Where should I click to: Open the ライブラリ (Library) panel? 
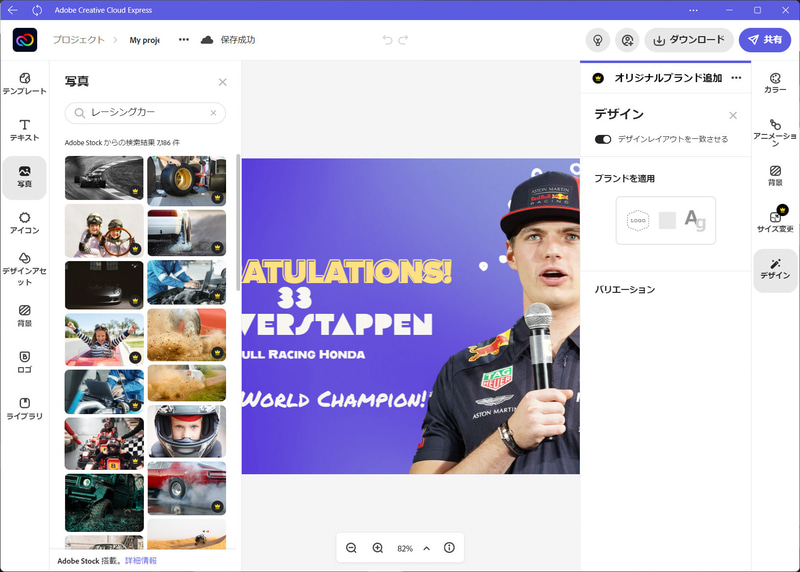point(24,409)
